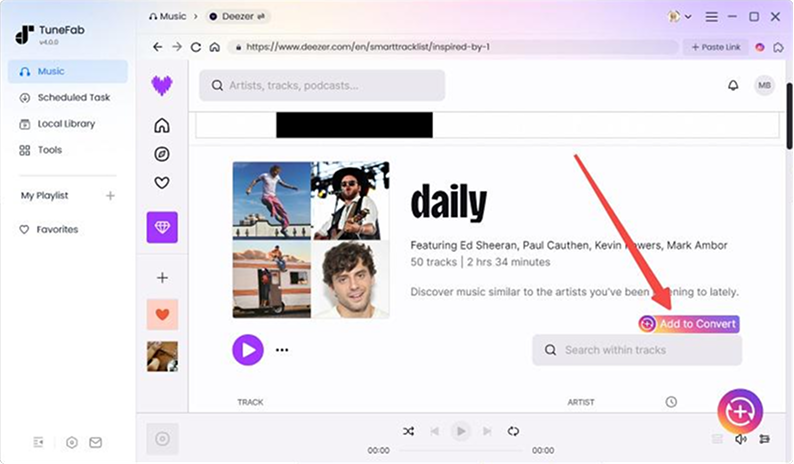
Task: Add a new playlist with plus icon
Action: click(x=110, y=196)
